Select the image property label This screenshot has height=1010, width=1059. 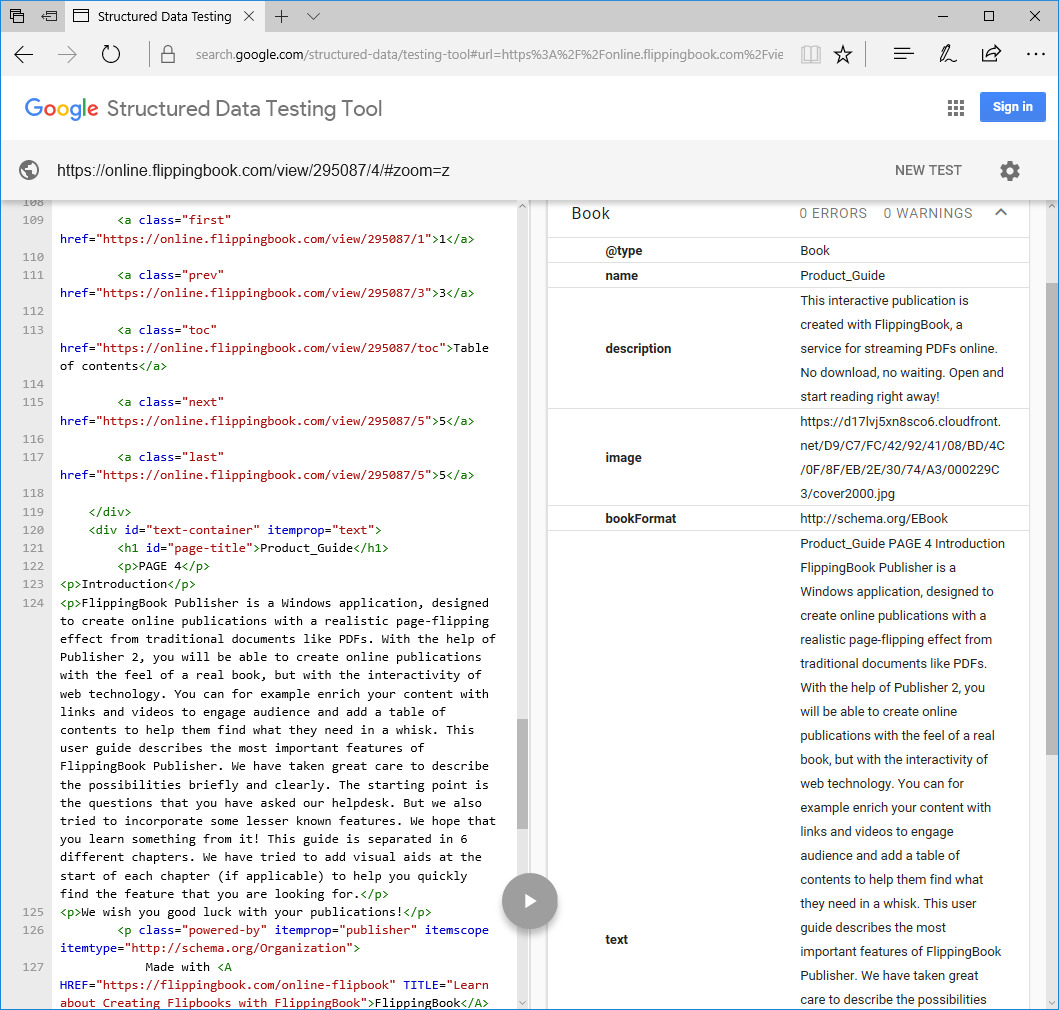coord(623,457)
